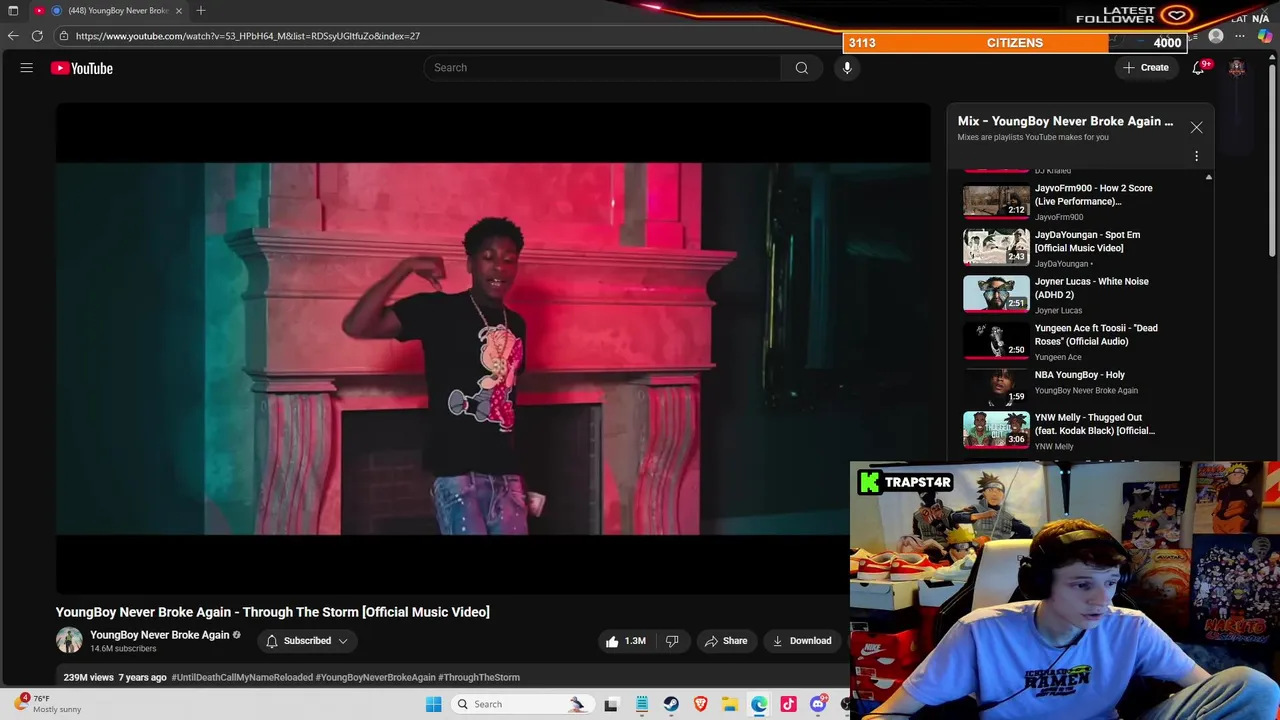Screen dimensions: 1280x720
Task: Share the Through The Storm video
Action: [726, 641]
